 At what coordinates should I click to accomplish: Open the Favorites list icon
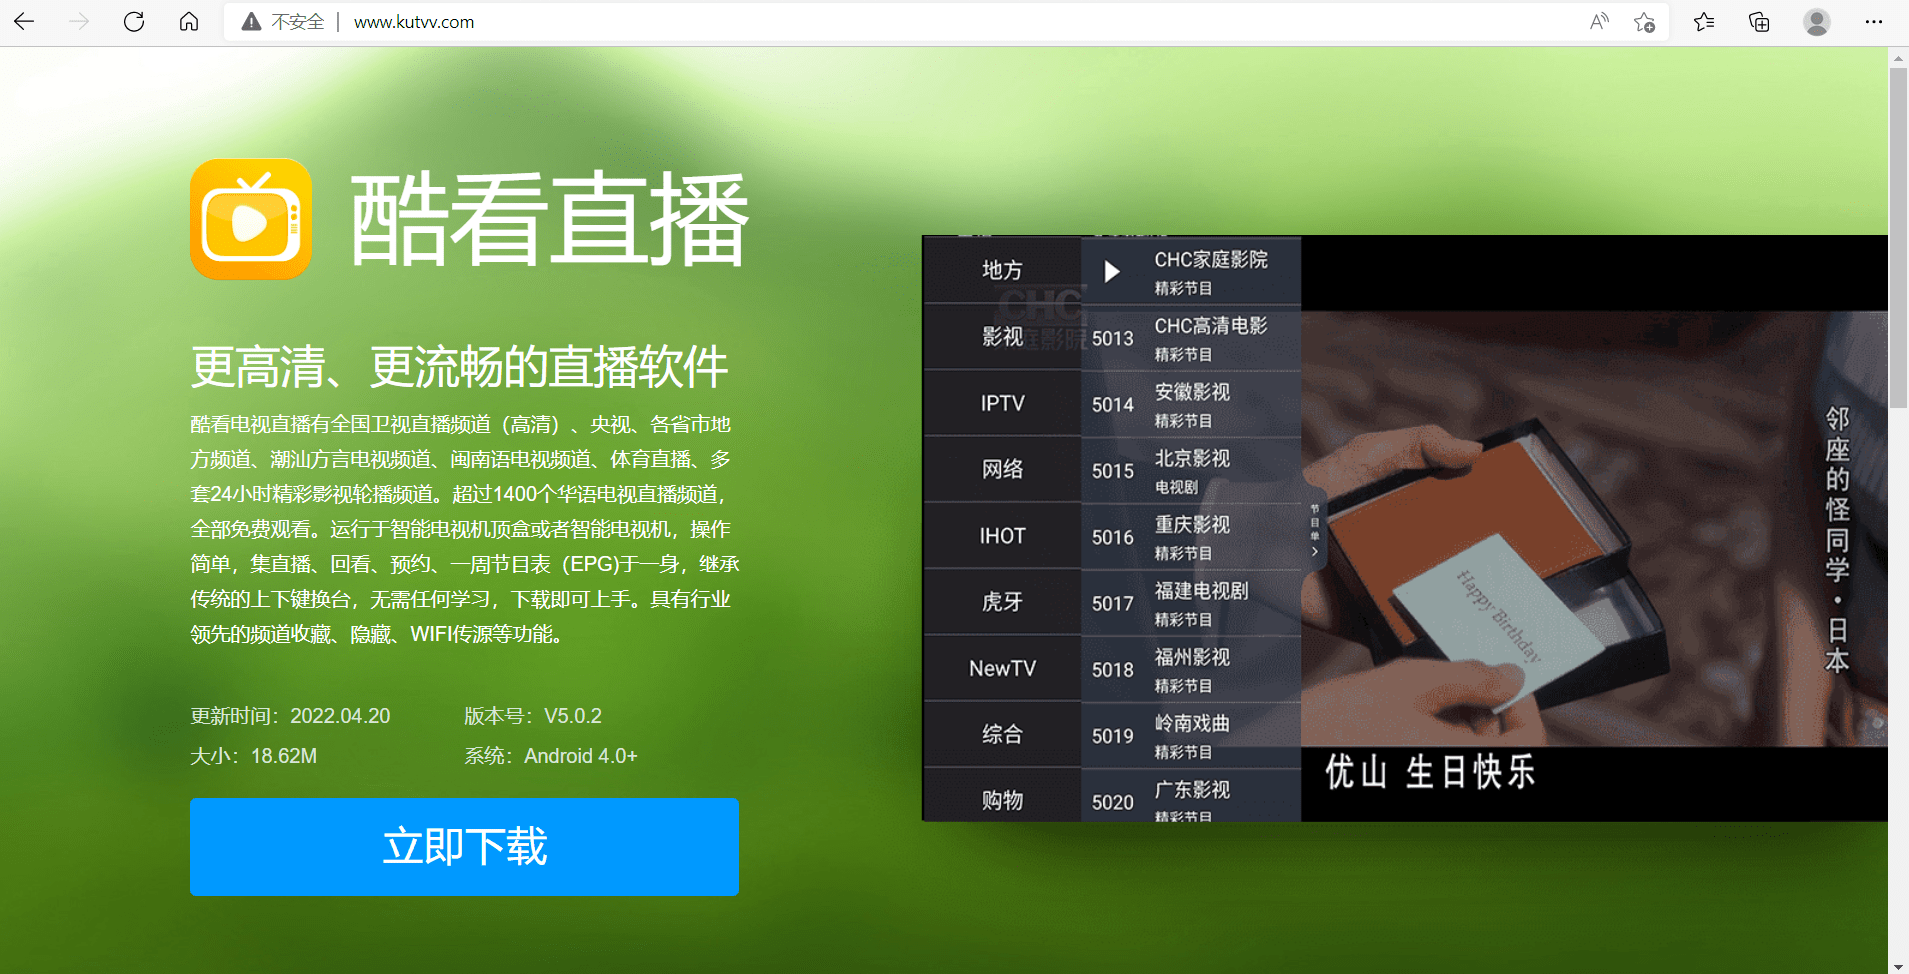pyautogui.click(x=1703, y=21)
